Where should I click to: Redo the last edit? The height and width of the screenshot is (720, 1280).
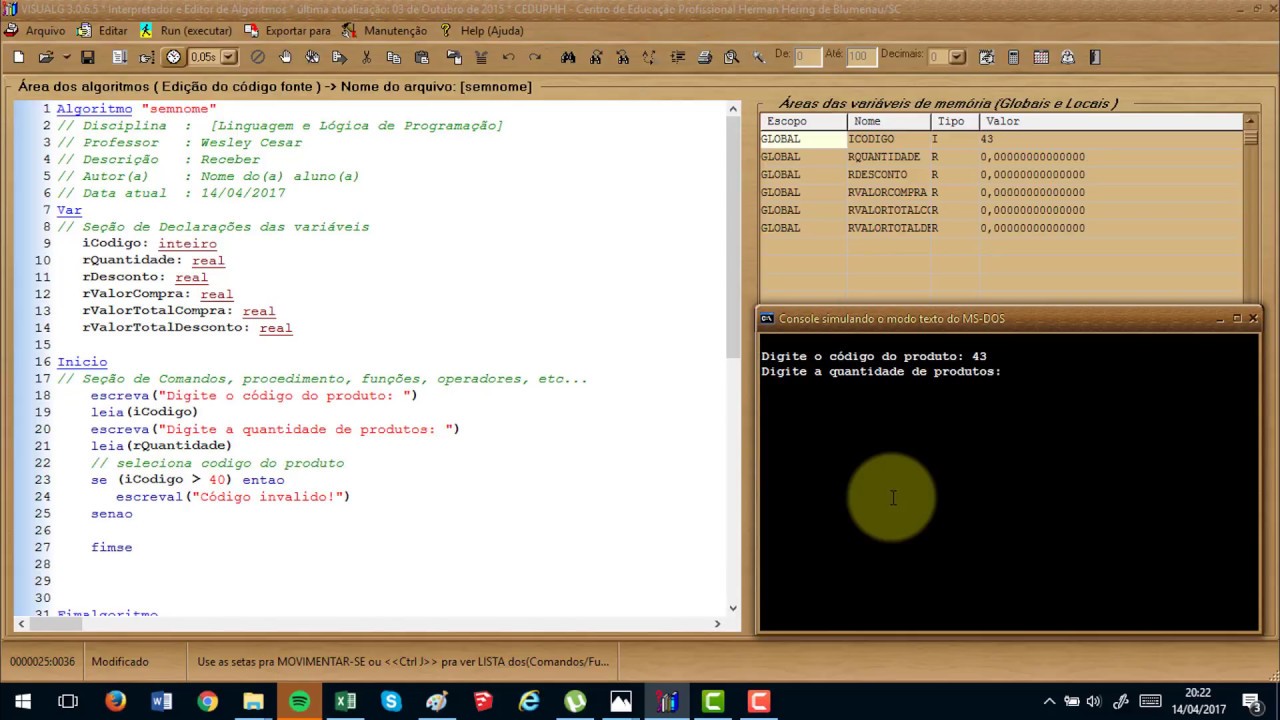(535, 57)
